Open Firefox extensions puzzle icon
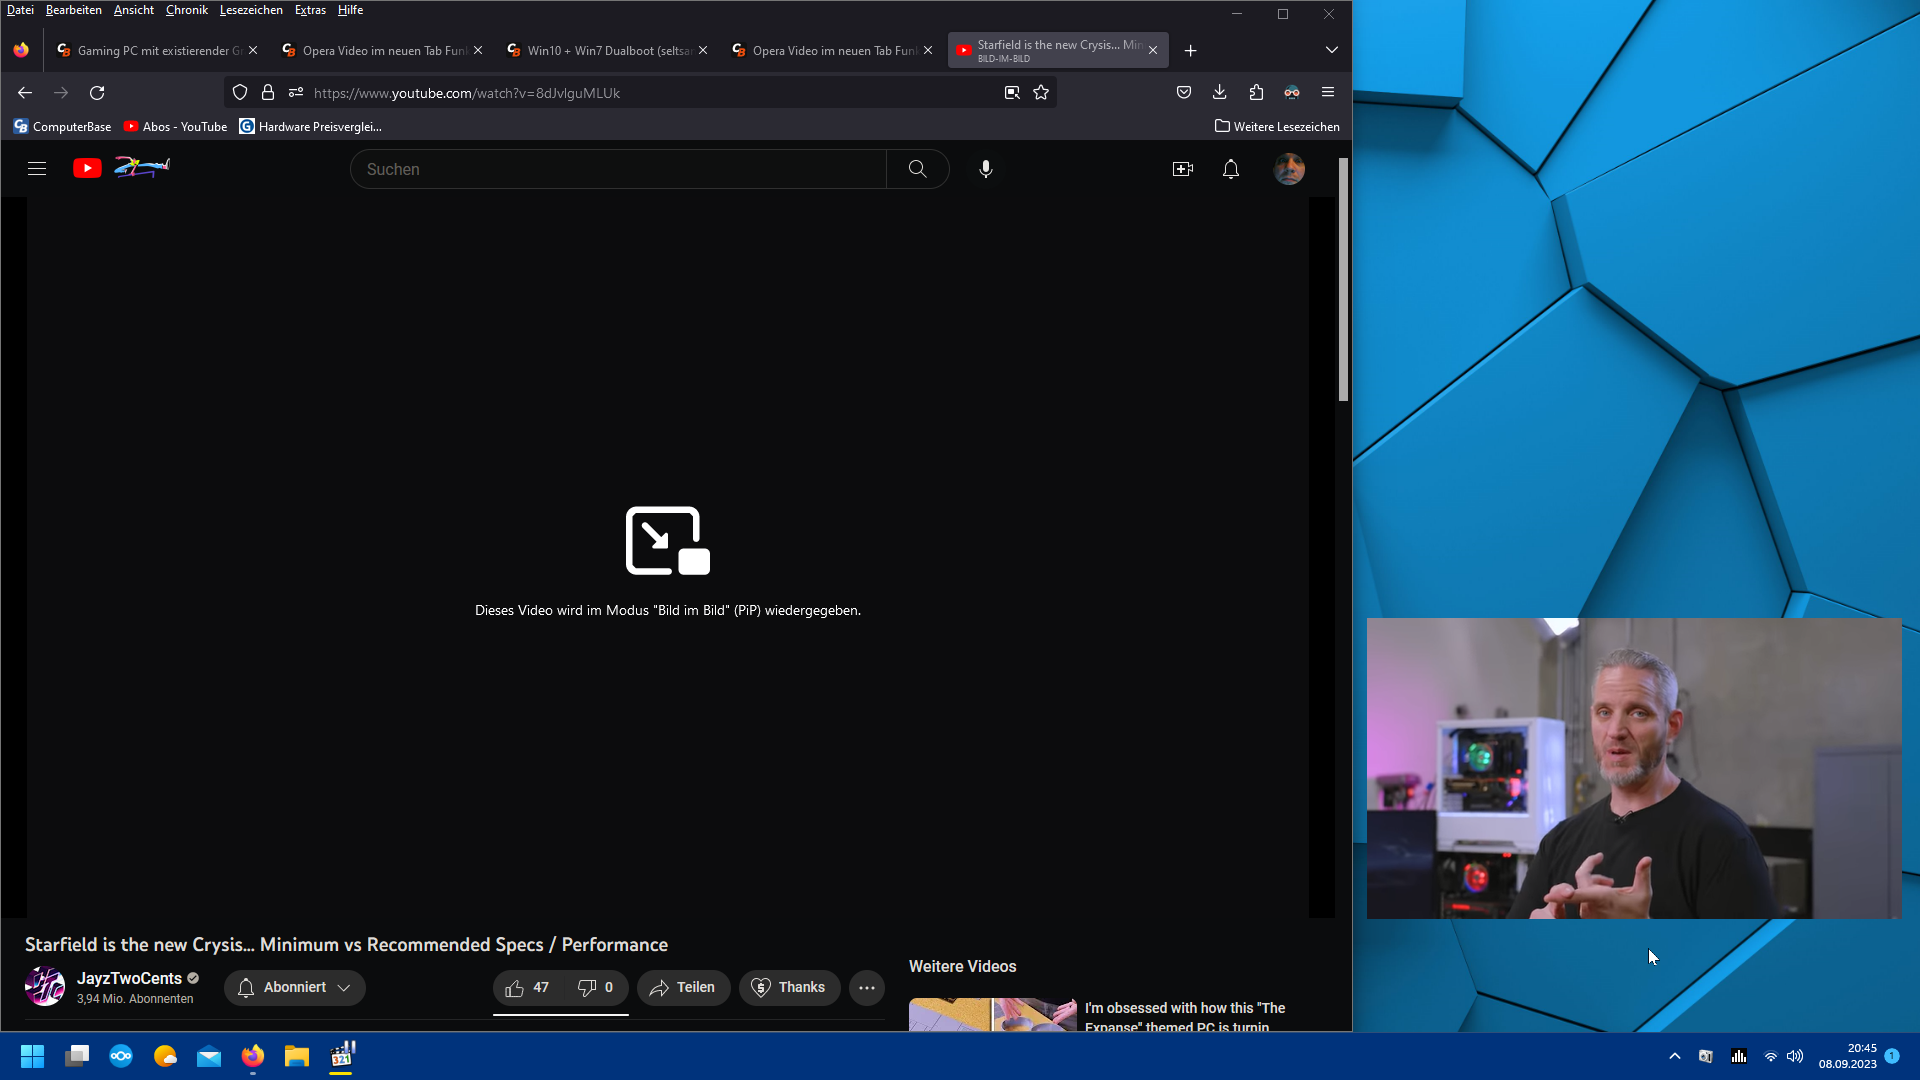The height and width of the screenshot is (1080, 1920). [x=1256, y=93]
